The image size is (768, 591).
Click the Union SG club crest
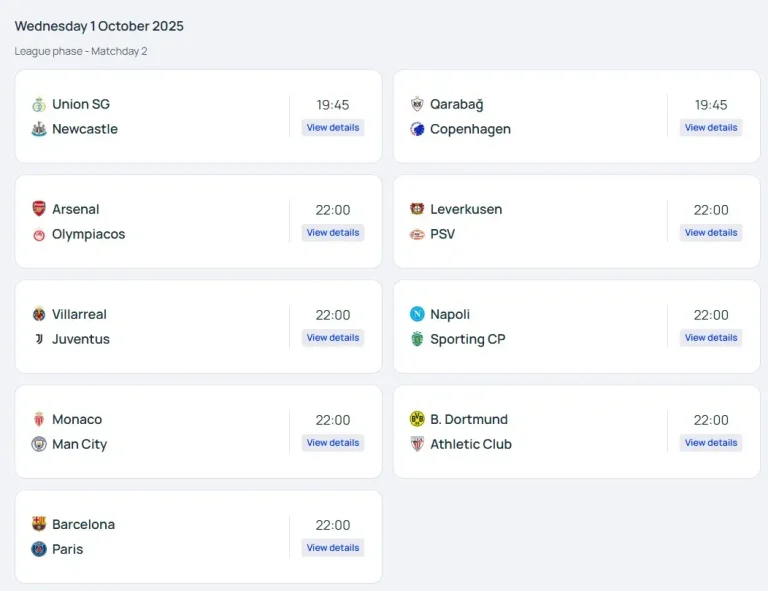[x=39, y=104]
